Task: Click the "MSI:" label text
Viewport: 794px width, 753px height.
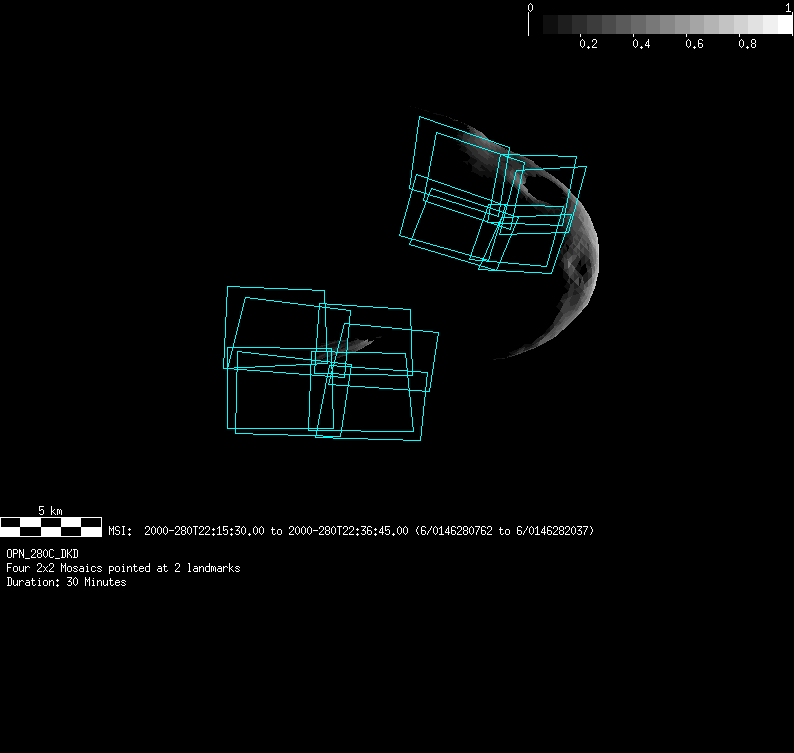Action: point(120,531)
